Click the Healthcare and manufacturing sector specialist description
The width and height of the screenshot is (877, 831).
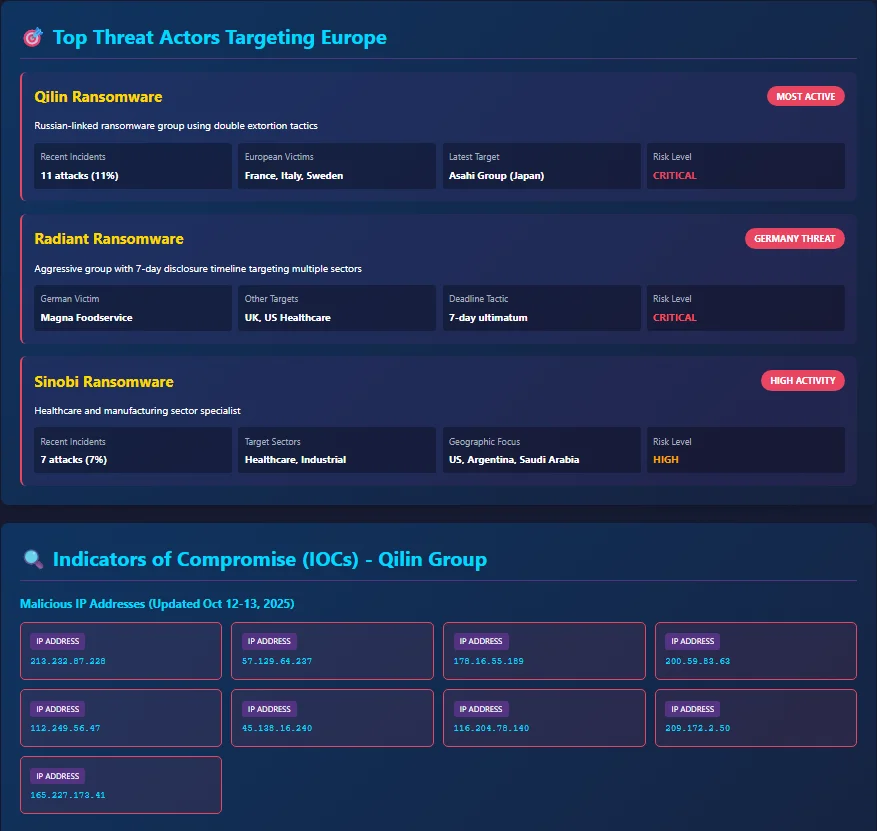[x=137, y=410]
